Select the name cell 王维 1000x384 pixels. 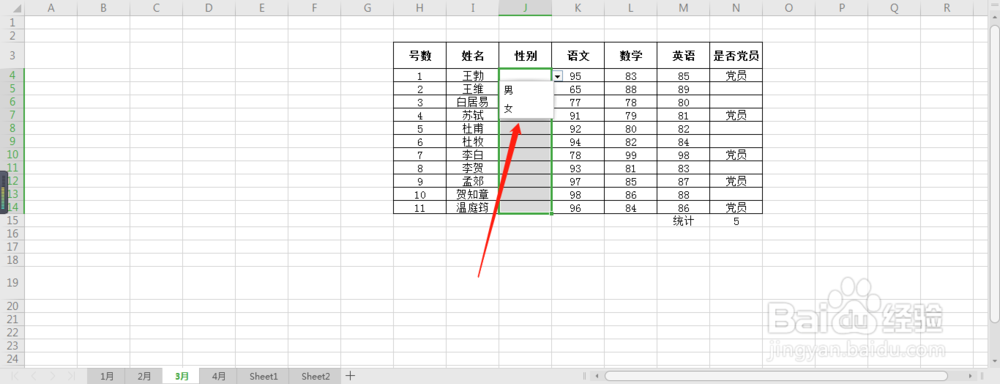click(473, 89)
